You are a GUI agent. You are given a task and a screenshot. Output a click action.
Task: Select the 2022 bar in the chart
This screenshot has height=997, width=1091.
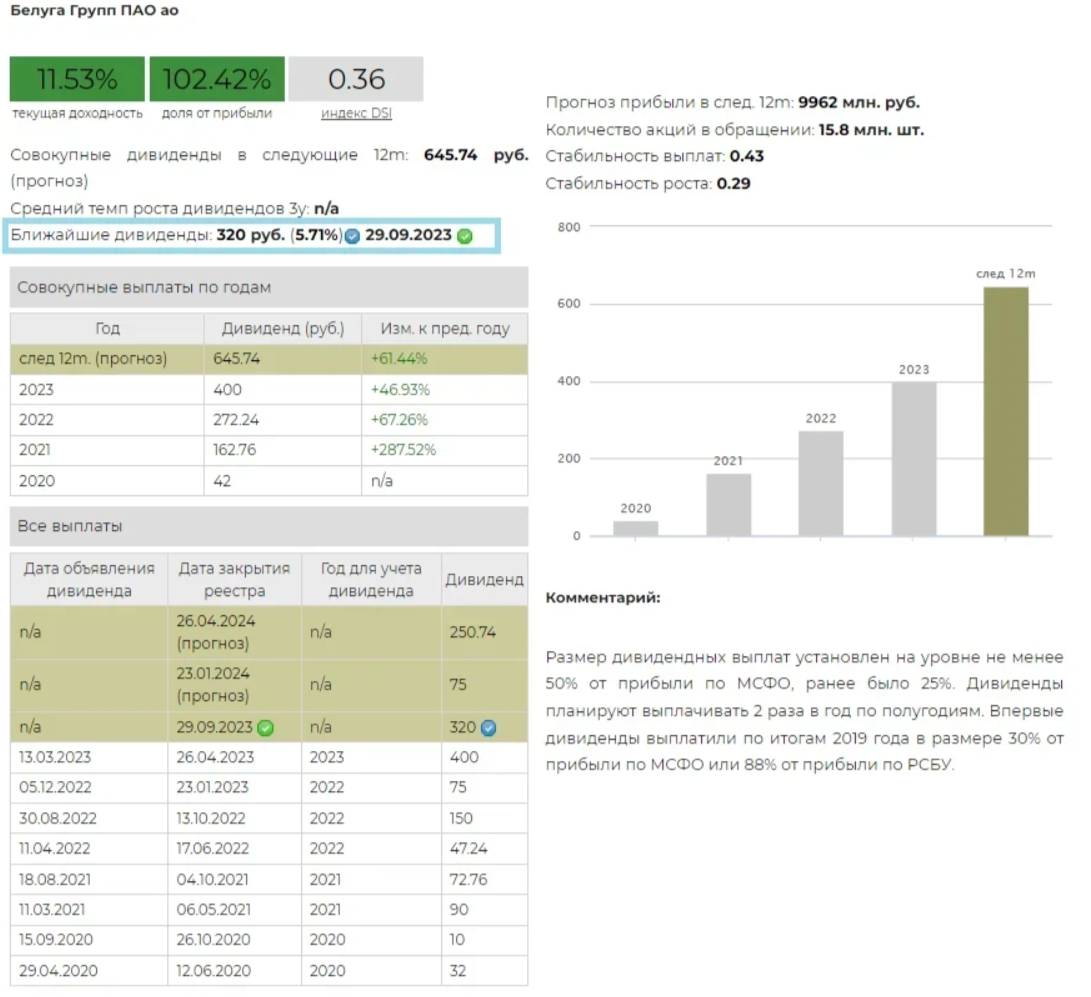coord(821,483)
